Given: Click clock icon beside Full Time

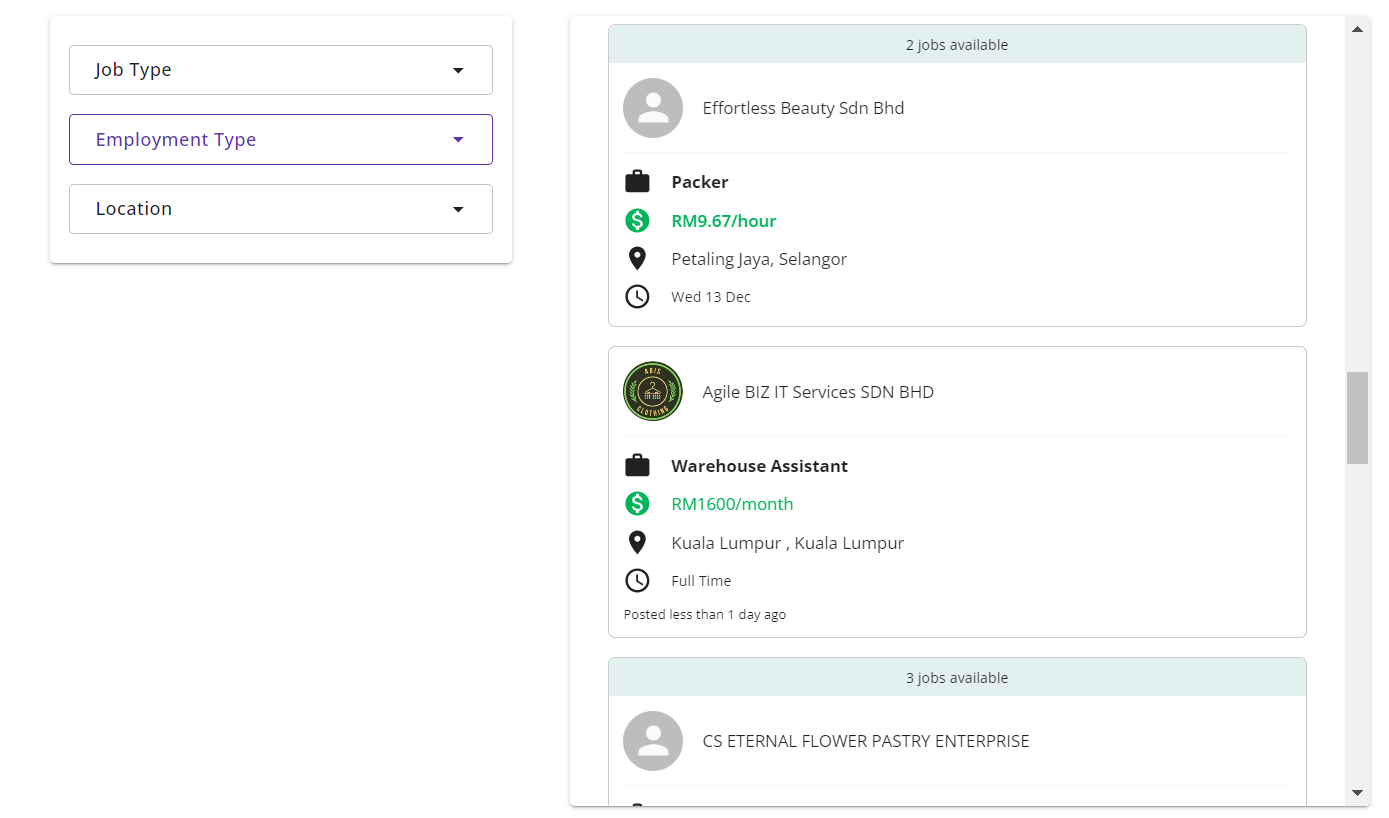Looking at the screenshot, I should click(x=637, y=581).
